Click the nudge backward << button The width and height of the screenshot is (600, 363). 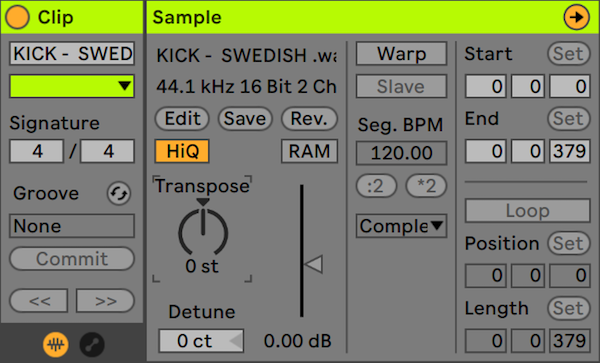point(39,301)
